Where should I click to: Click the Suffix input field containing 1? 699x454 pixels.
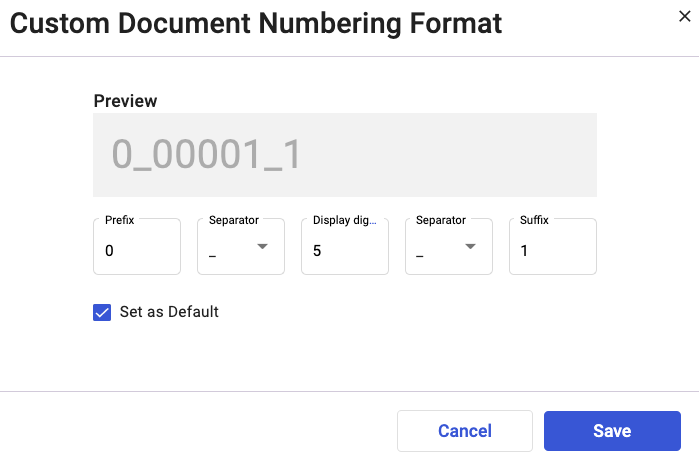click(x=553, y=247)
